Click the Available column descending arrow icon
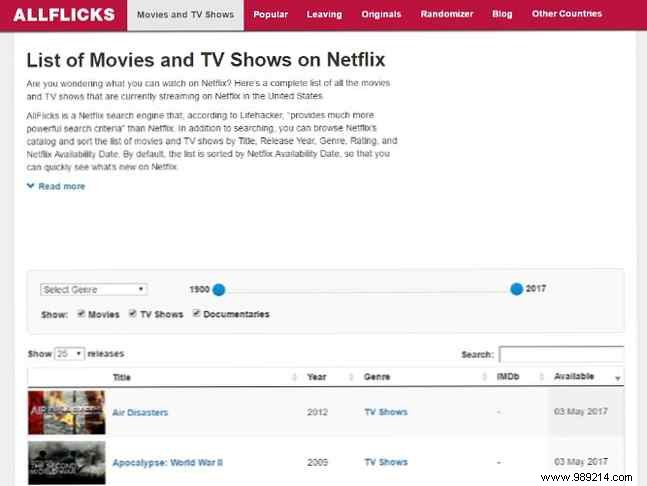647x486 pixels. click(x=618, y=378)
